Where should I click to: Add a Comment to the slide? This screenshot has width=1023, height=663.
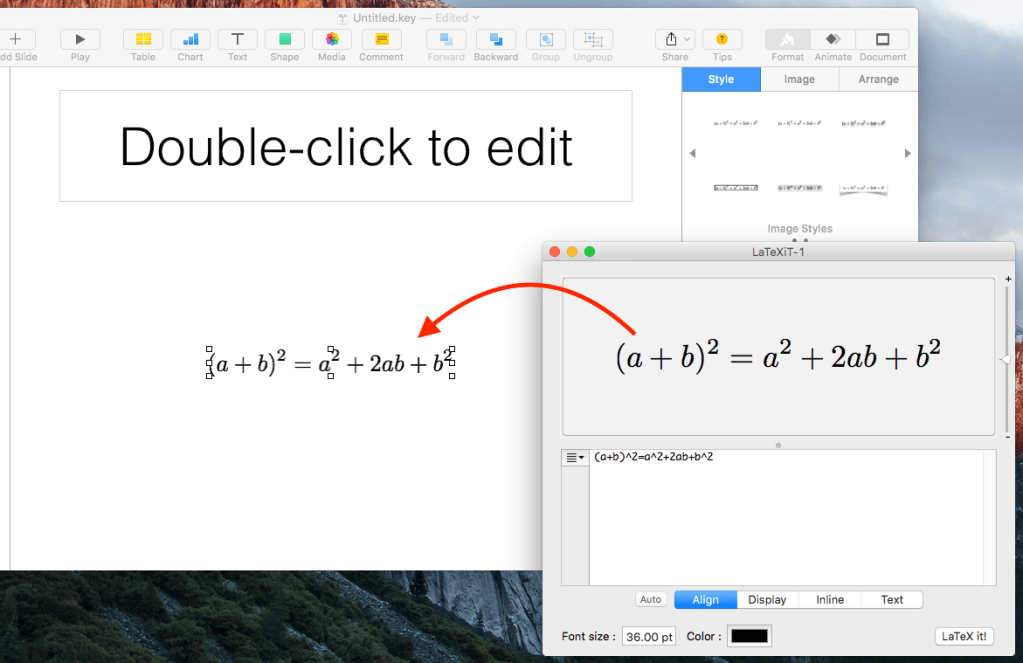381,39
